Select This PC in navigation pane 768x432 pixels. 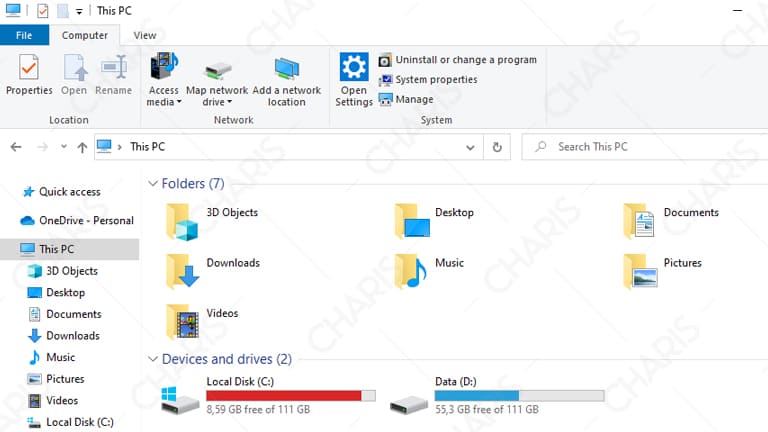pyautogui.click(x=70, y=249)
